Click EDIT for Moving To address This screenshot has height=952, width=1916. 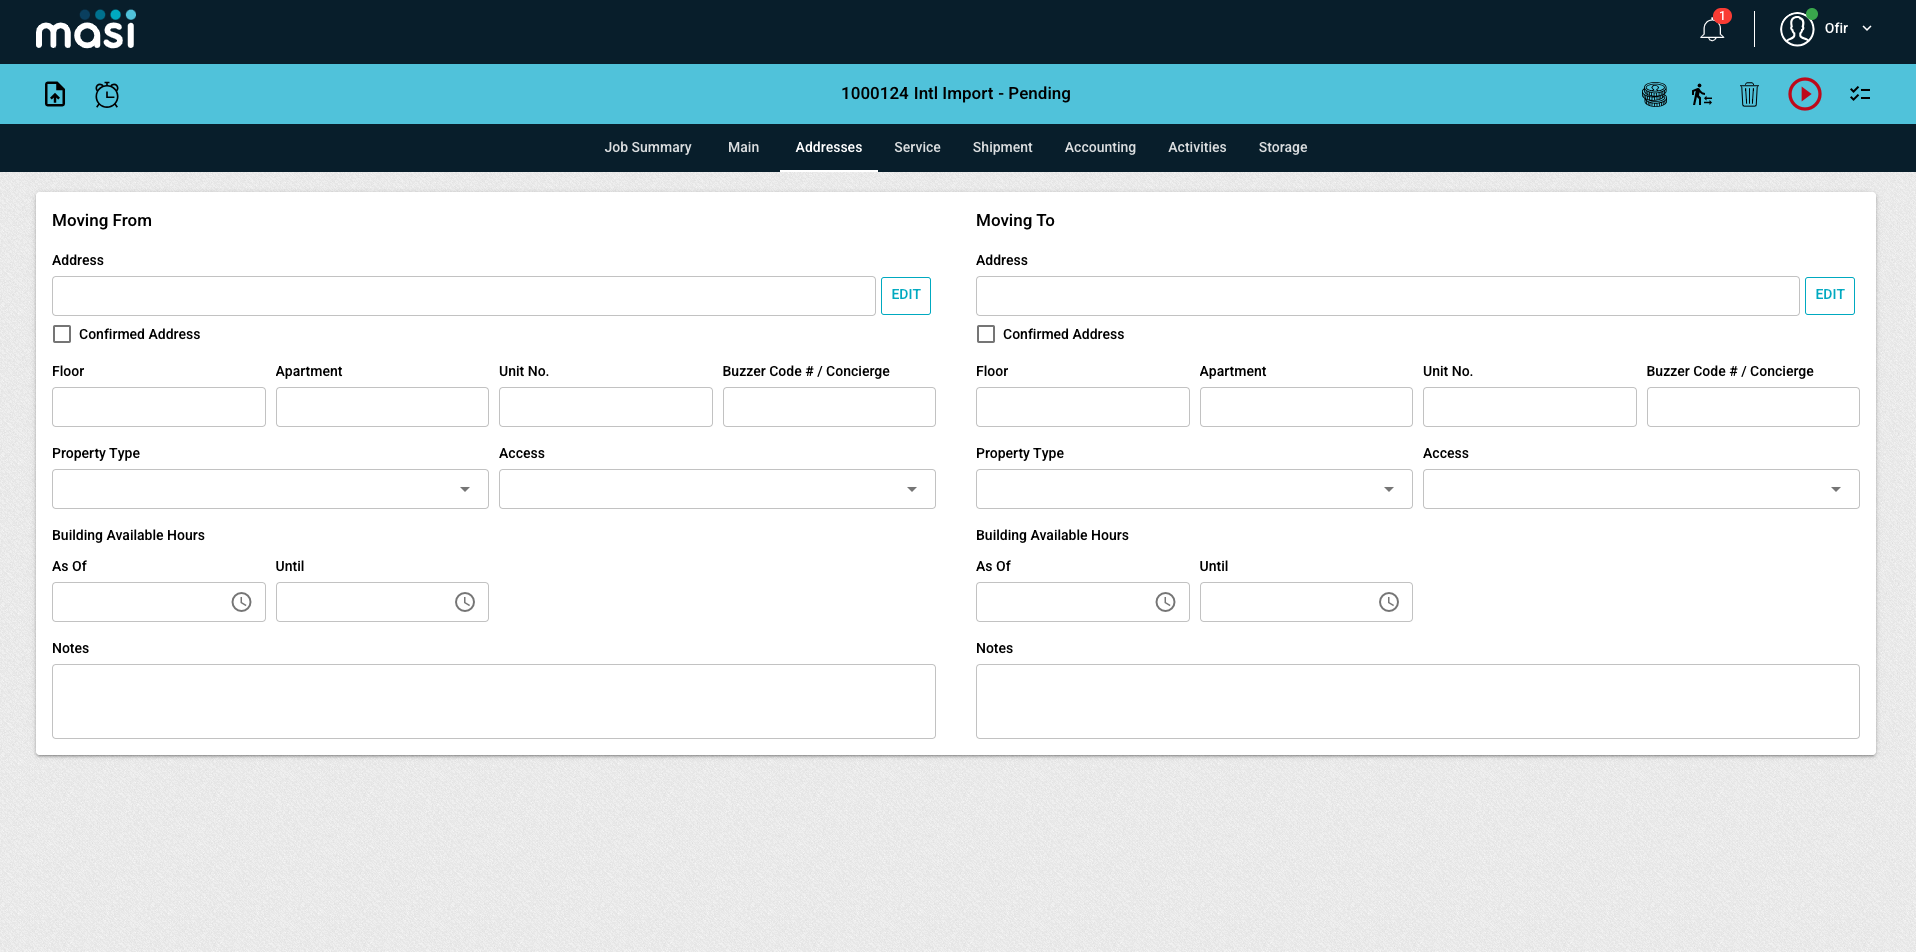[x=1829, y=295]
